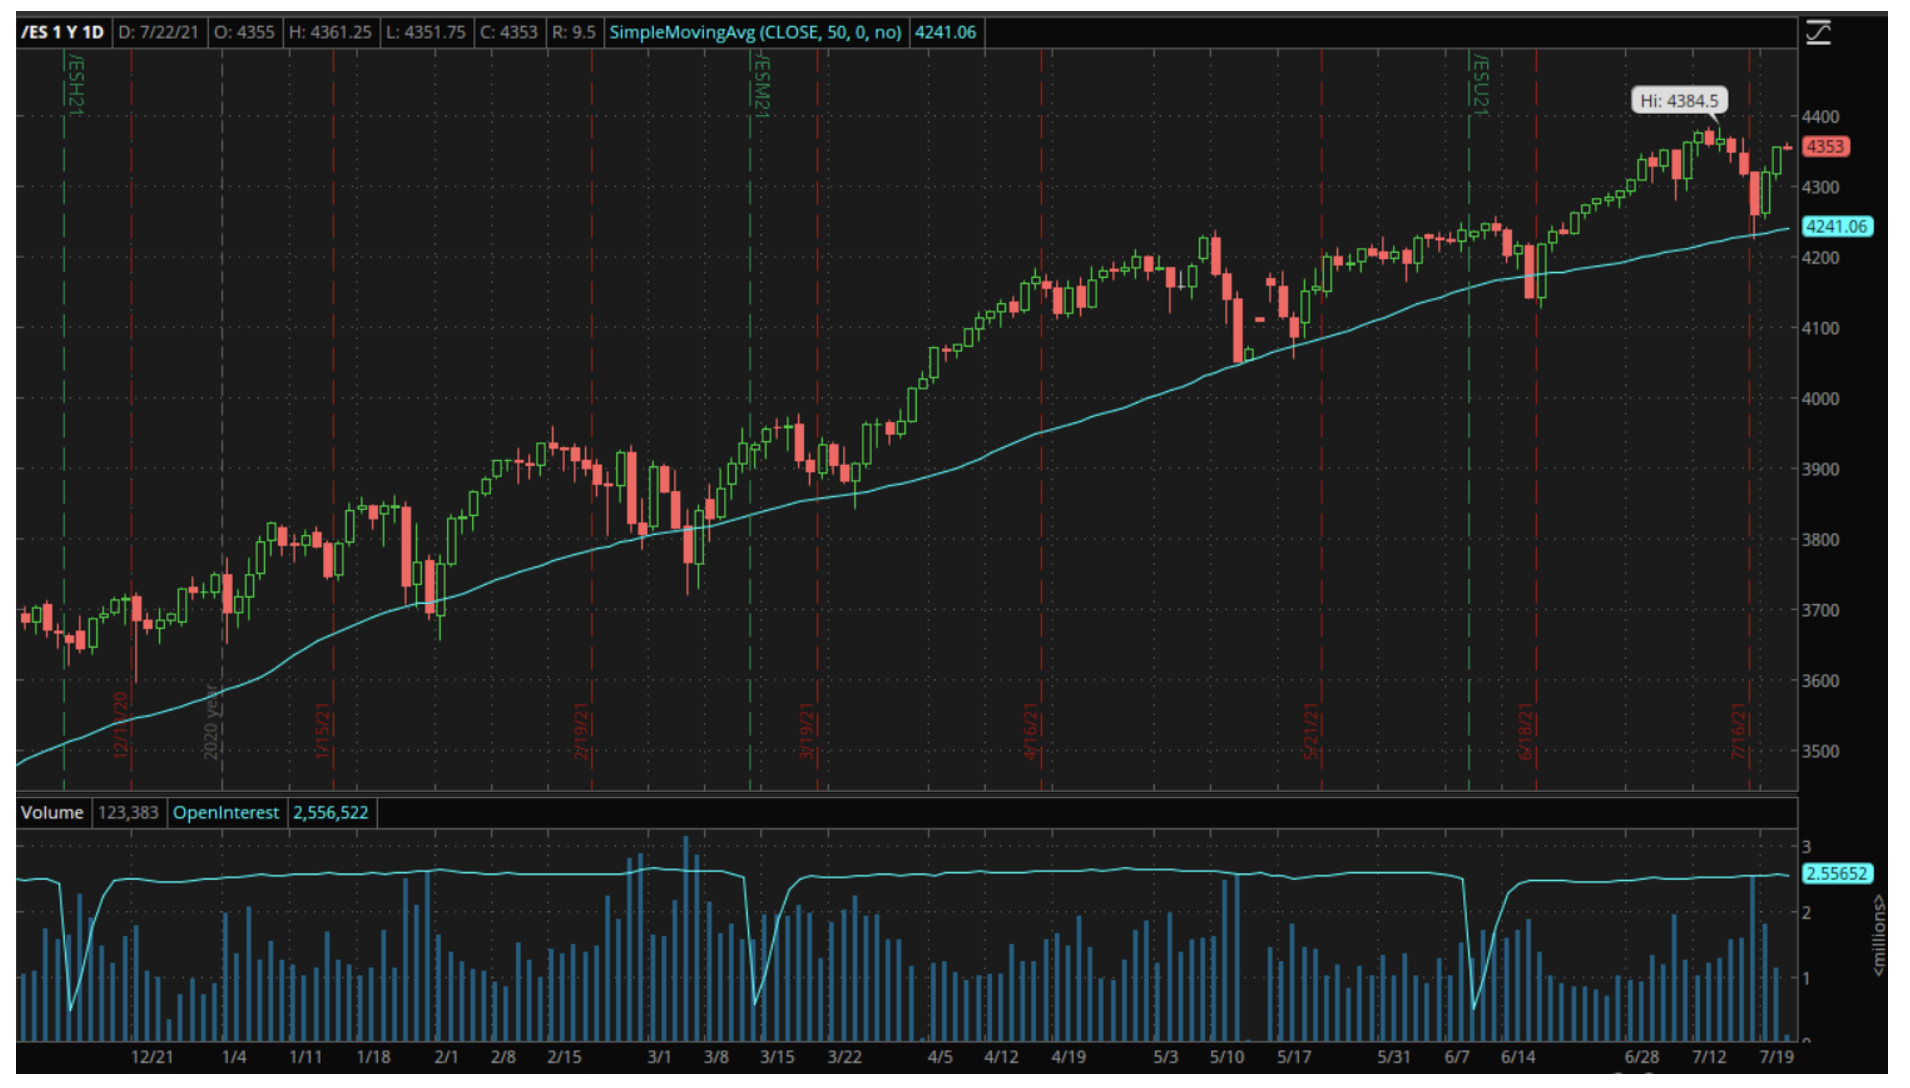Click the close value C: 4353
Image resolution: width=1910 pixels, height=1088 pixels.
509,32
